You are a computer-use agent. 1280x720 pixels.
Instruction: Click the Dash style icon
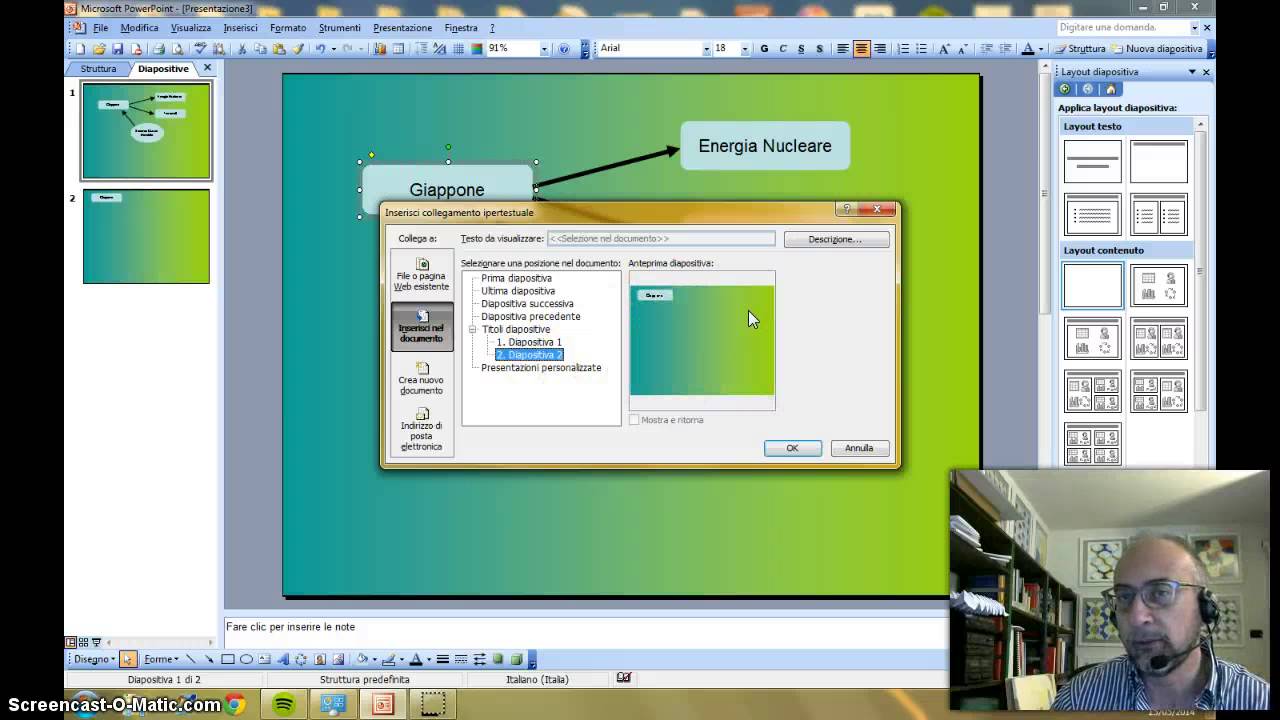click(461, 659)
